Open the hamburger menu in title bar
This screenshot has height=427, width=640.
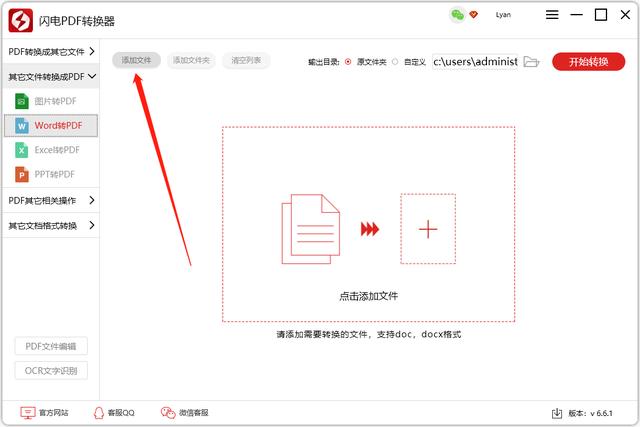[x=551, y=15]
